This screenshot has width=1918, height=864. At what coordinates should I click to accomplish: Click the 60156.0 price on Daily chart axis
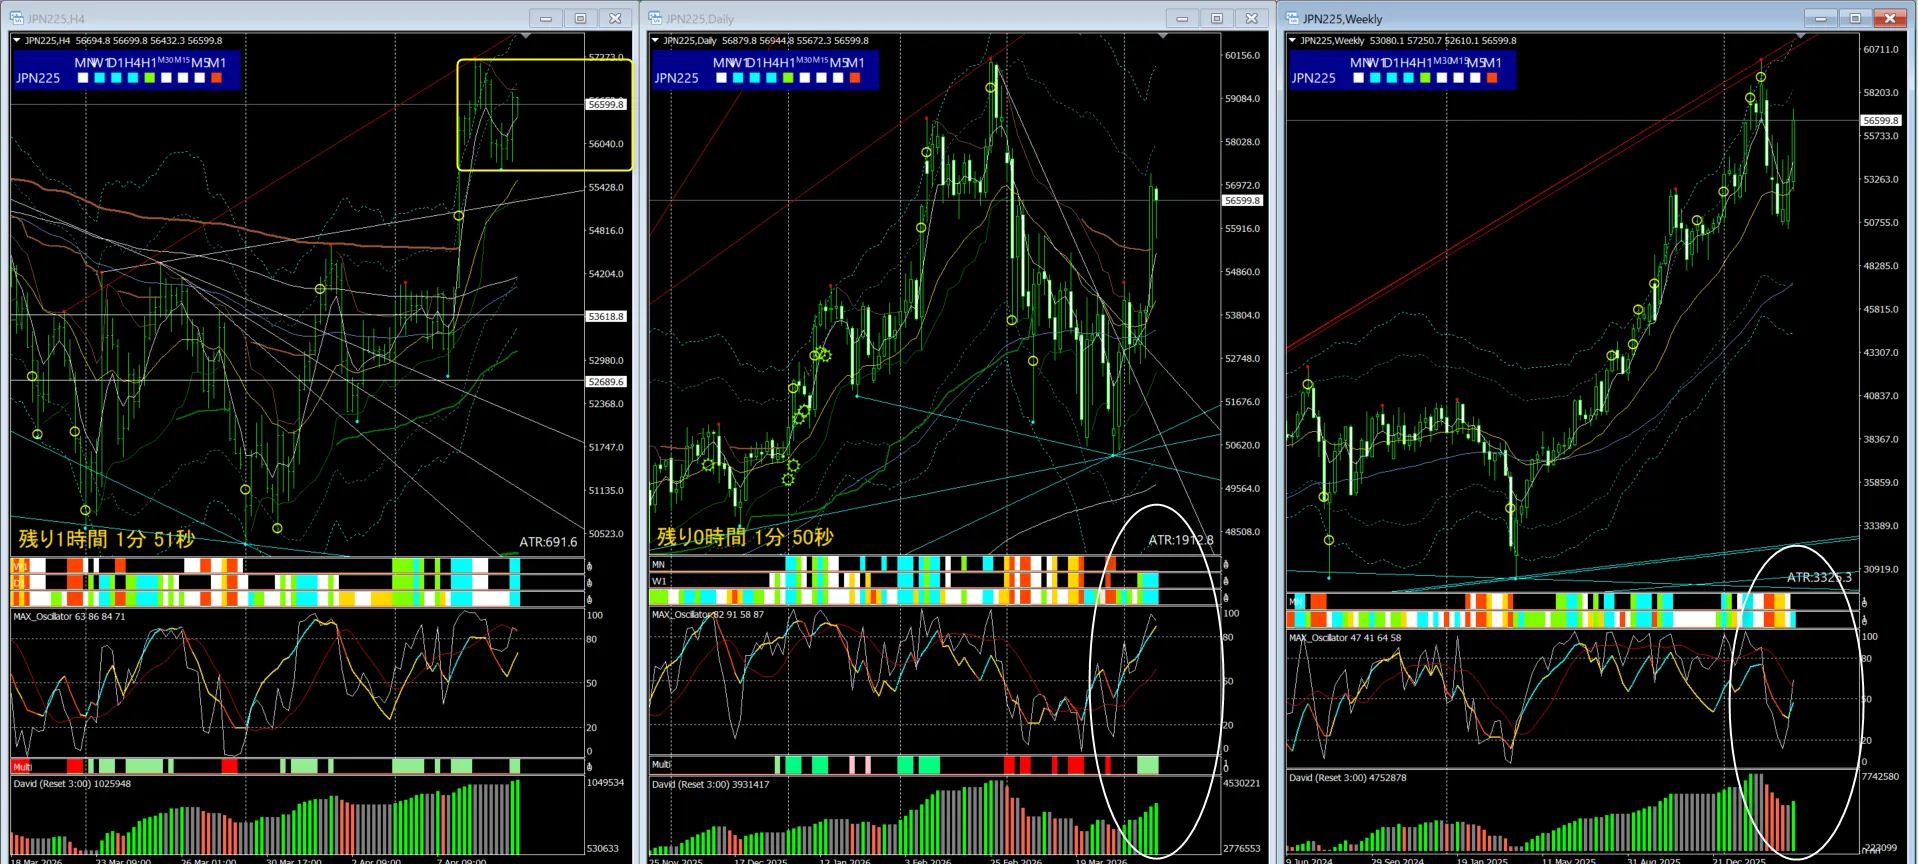click(x=1242, y=56)
